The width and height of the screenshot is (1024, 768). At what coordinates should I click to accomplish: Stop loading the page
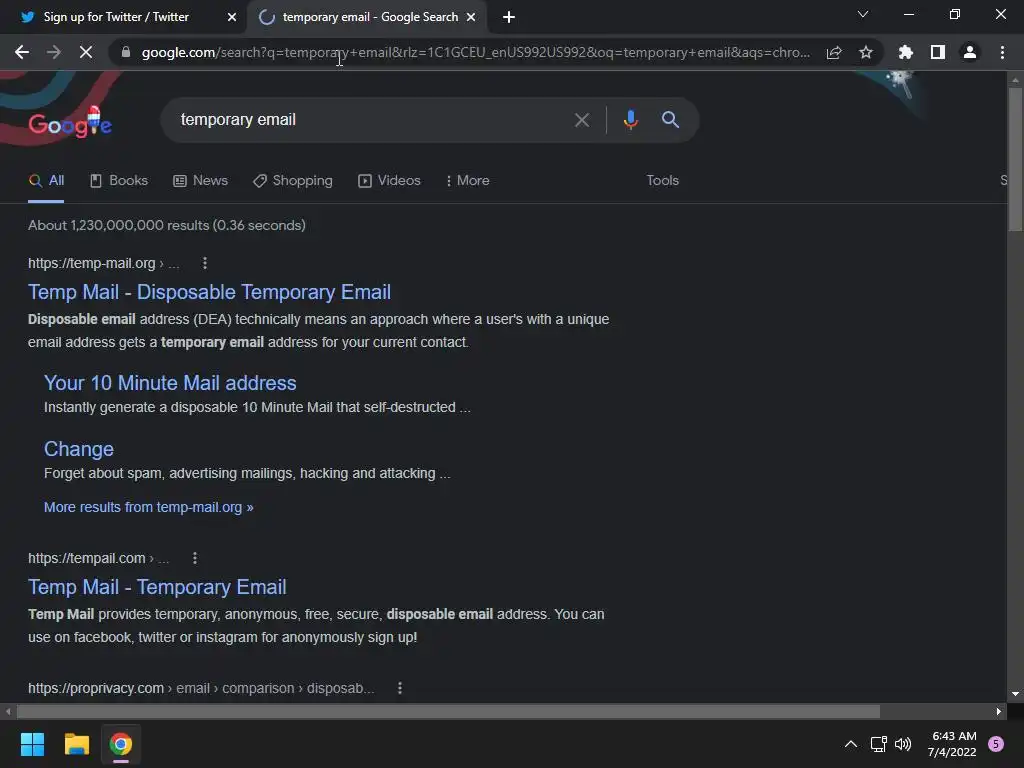click(x=86, y=52)
